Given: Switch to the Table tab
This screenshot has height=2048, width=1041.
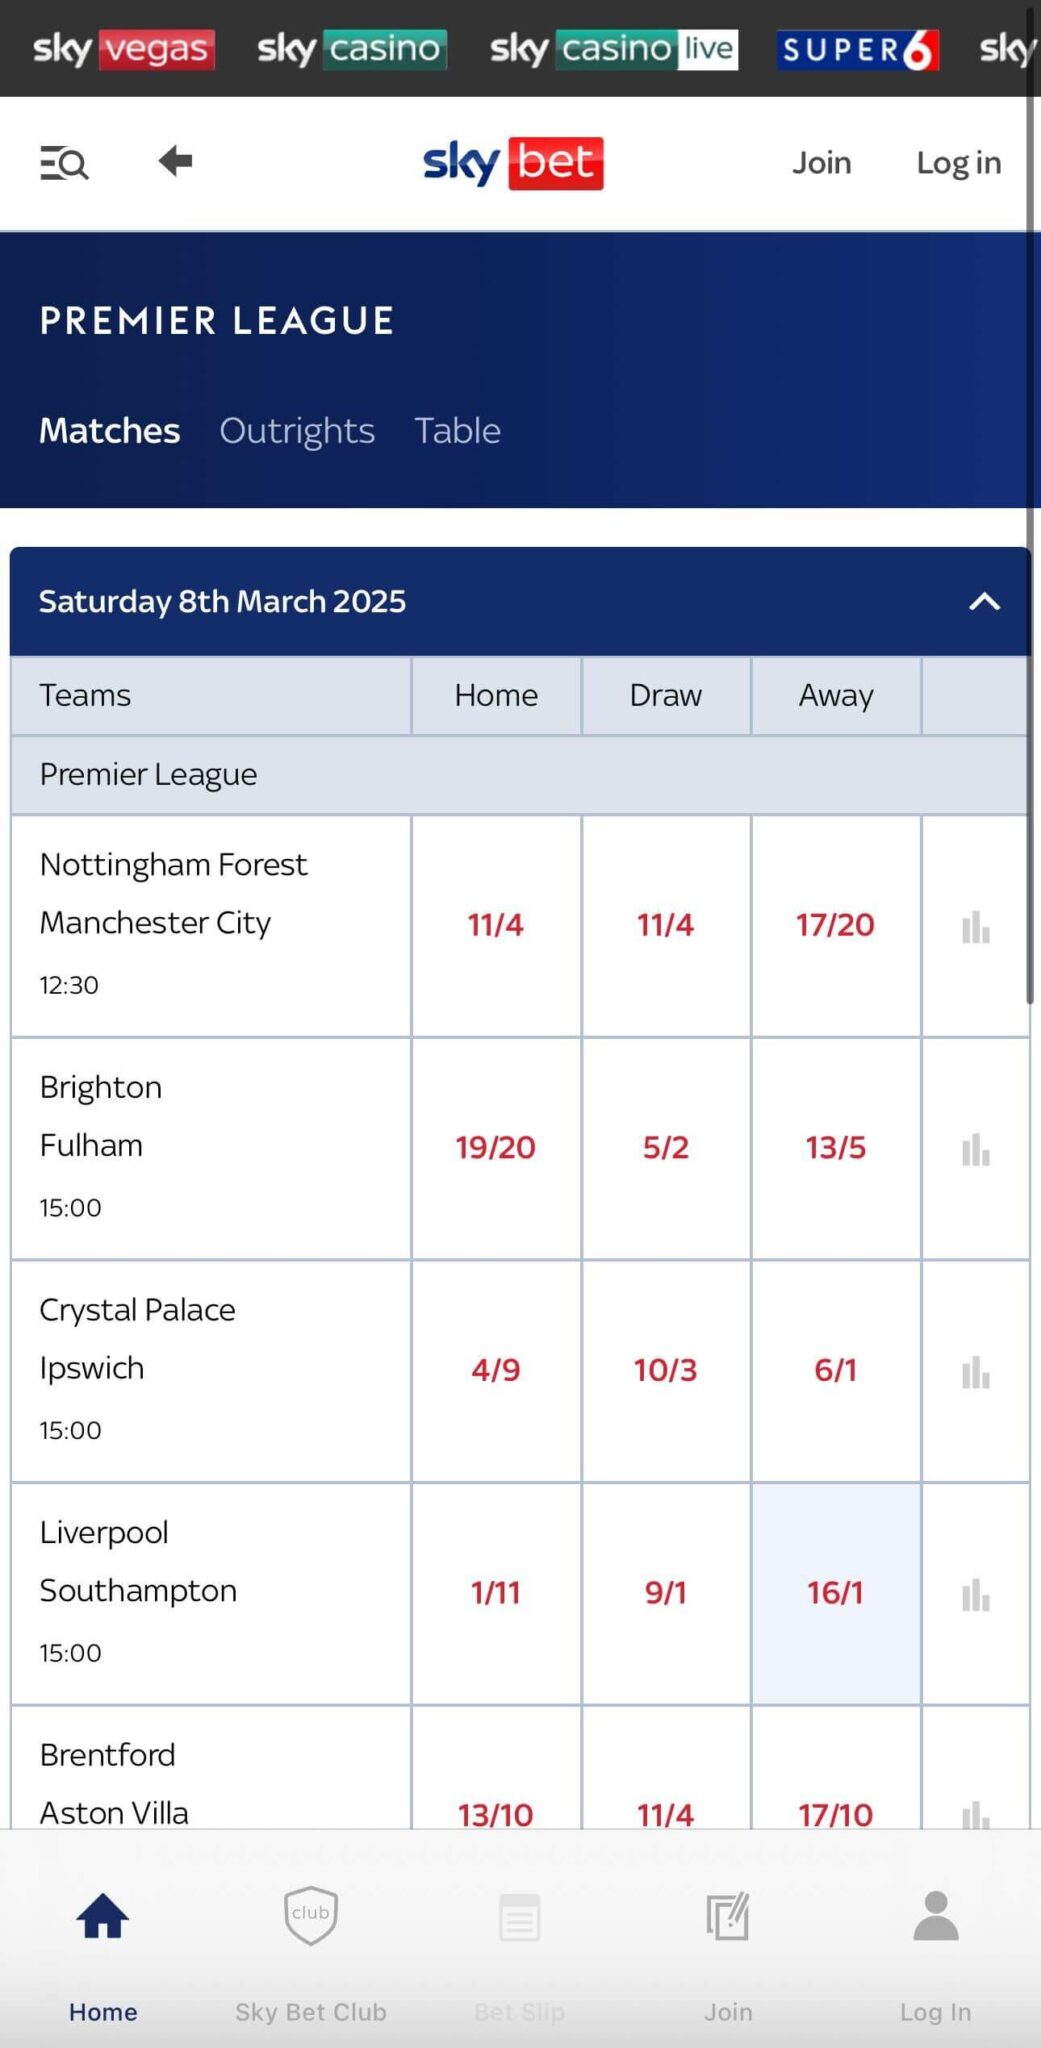Looking at the screenshot, I should coord(457,430).
